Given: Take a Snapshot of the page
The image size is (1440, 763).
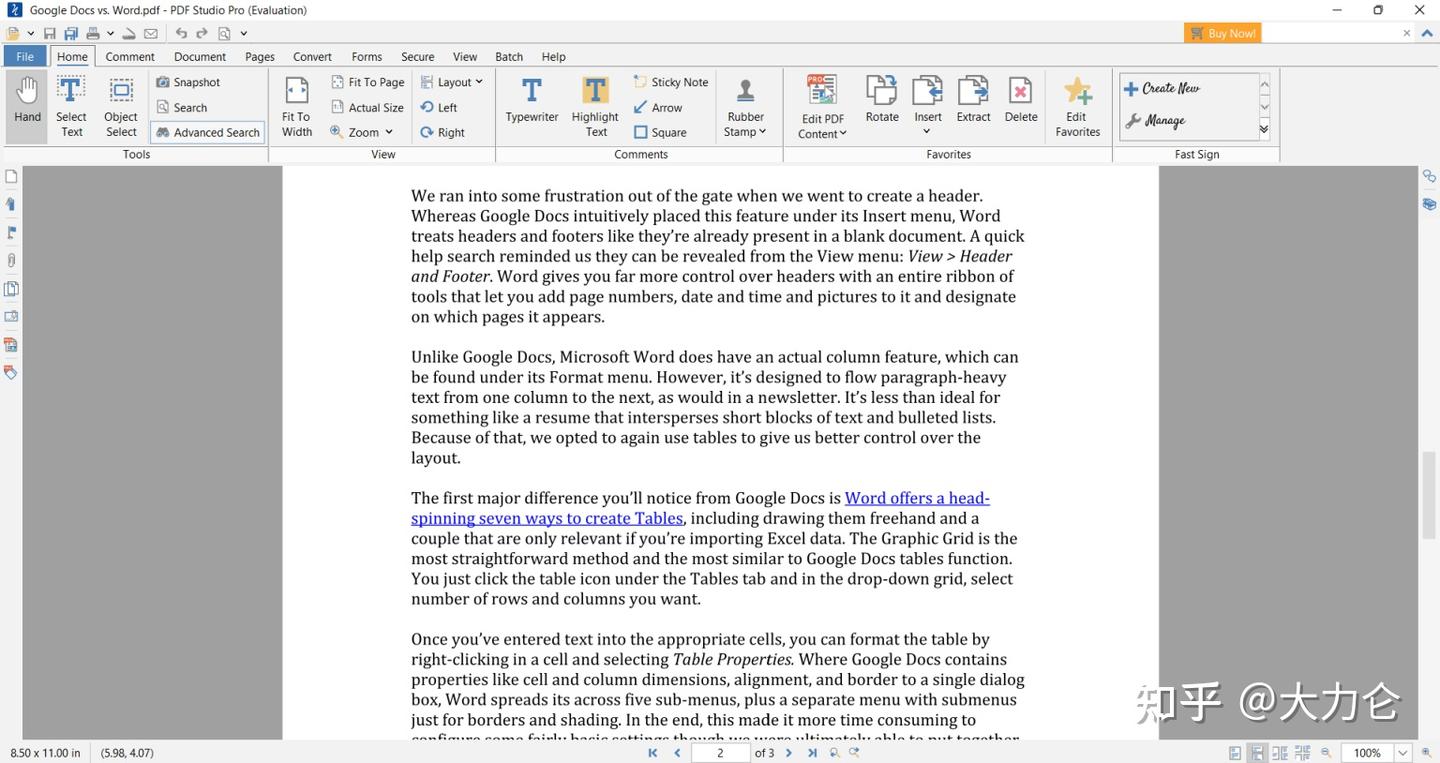Looking at the screenshot, I should tap(188, 82).
